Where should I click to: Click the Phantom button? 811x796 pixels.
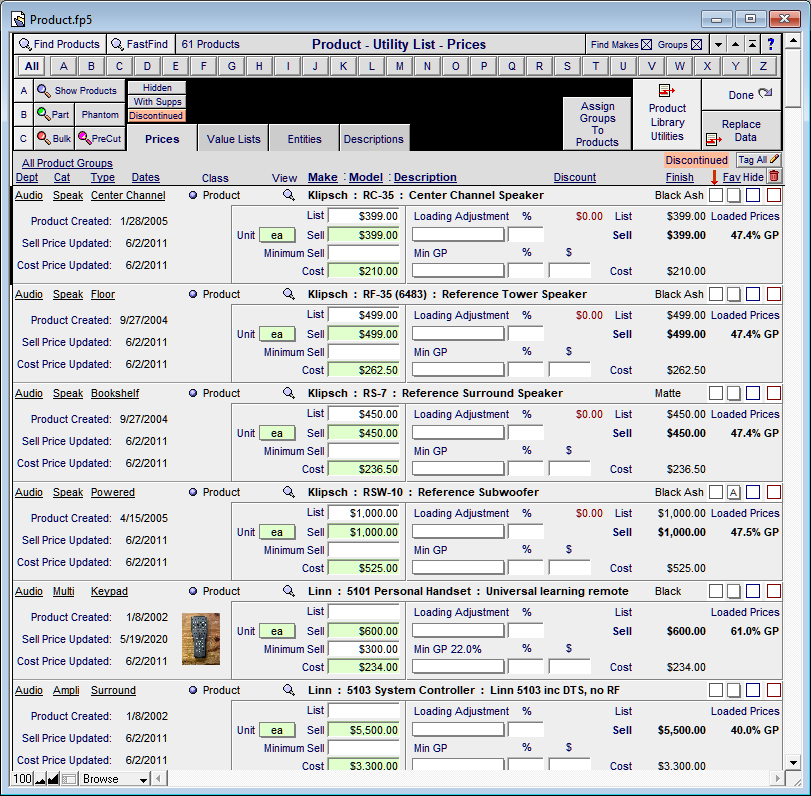(100, 114)
